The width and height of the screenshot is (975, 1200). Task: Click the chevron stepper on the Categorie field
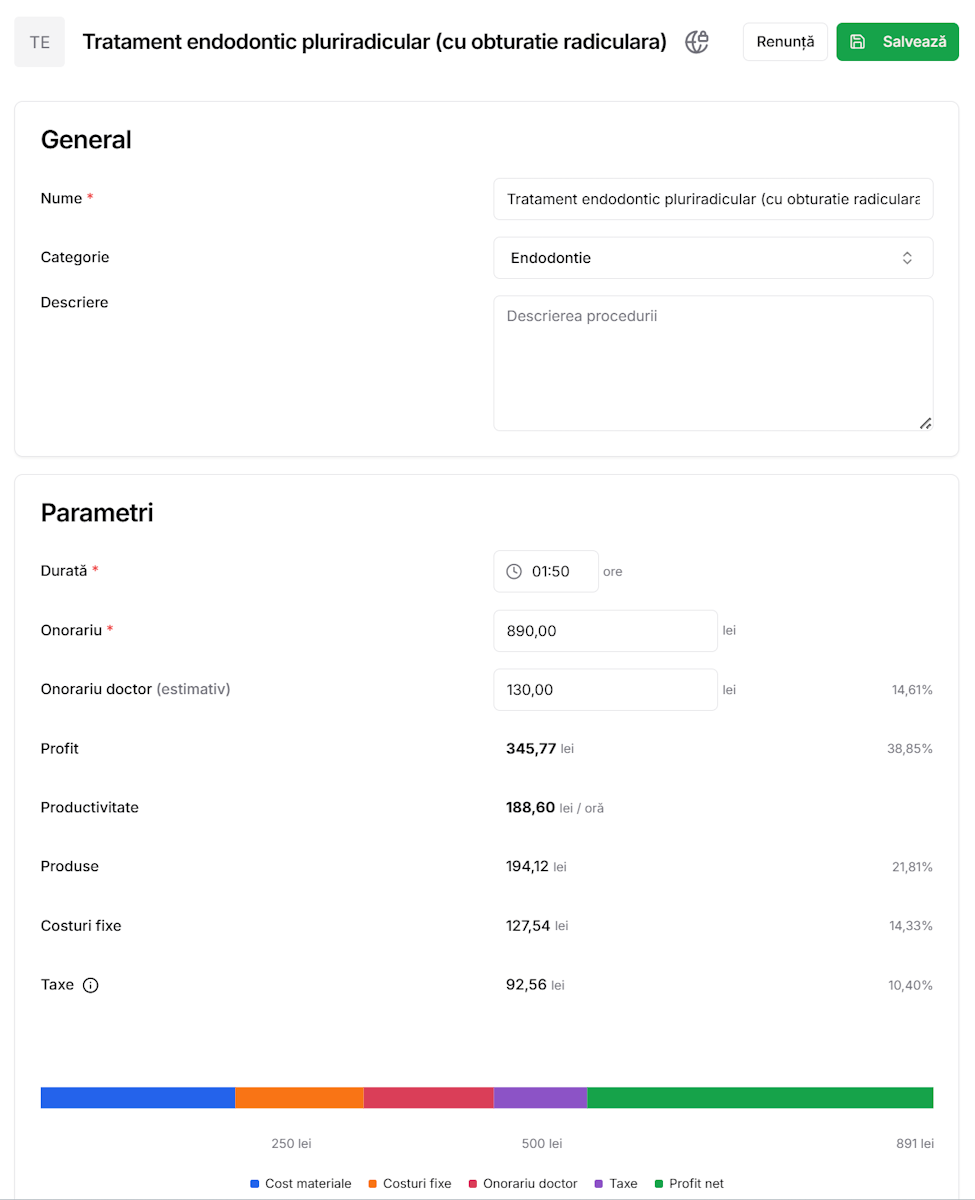coord(907,257)
